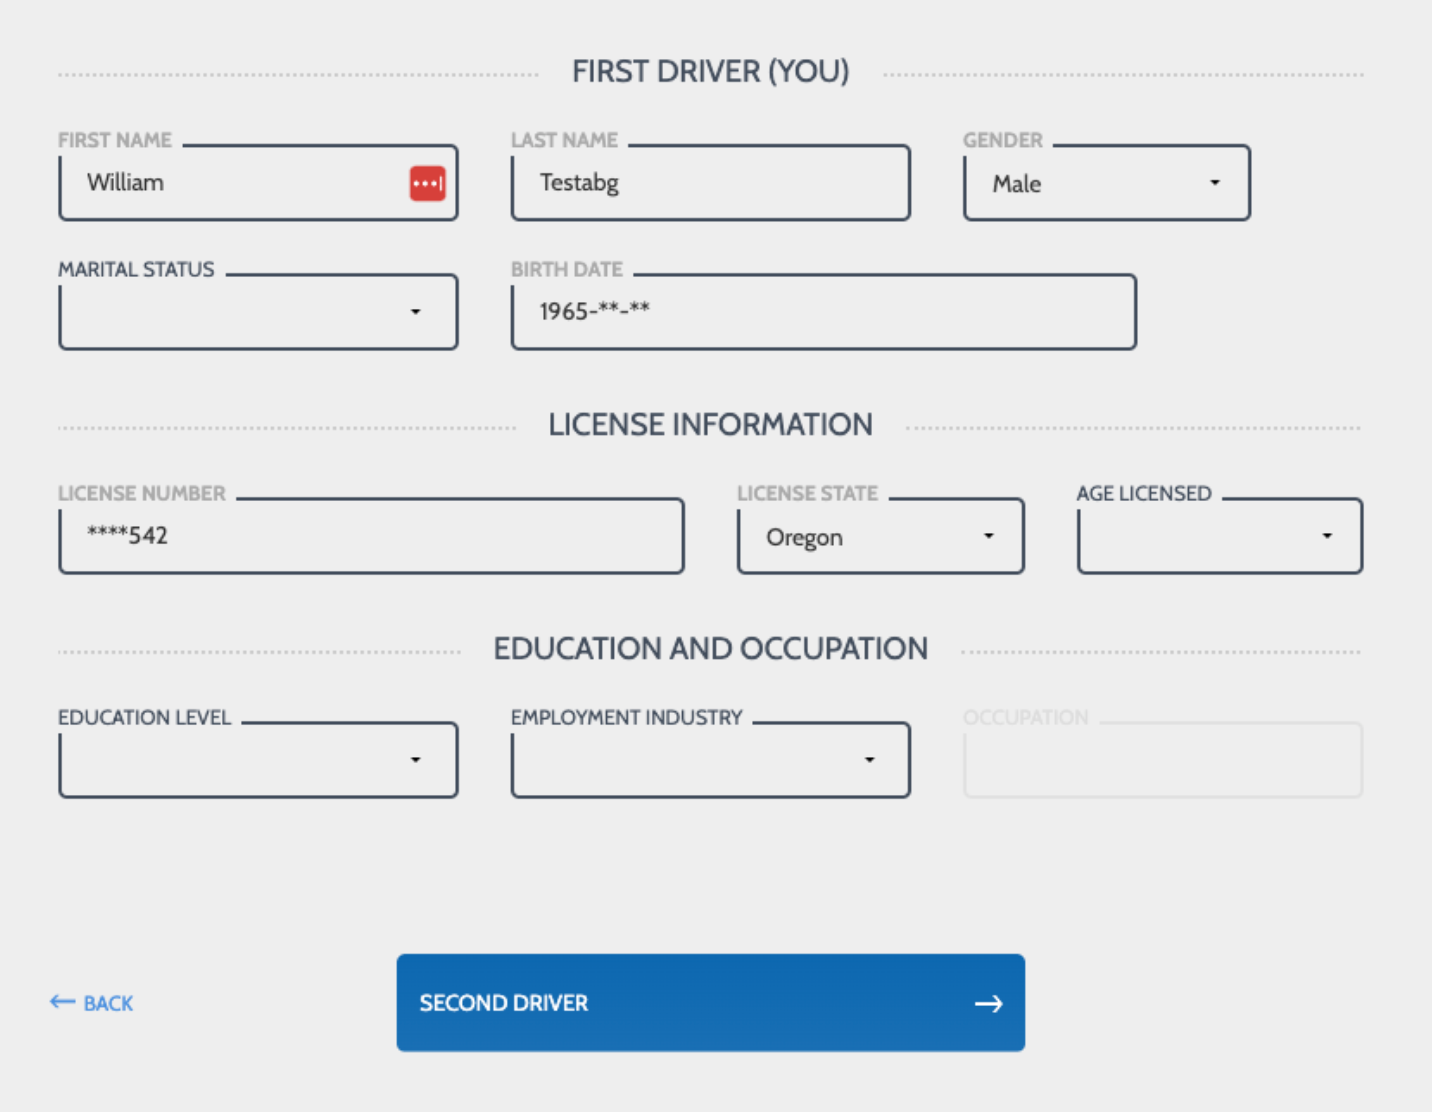Click the Birth Date input field
This screenshot has width=1432, height=1112.
824,312
